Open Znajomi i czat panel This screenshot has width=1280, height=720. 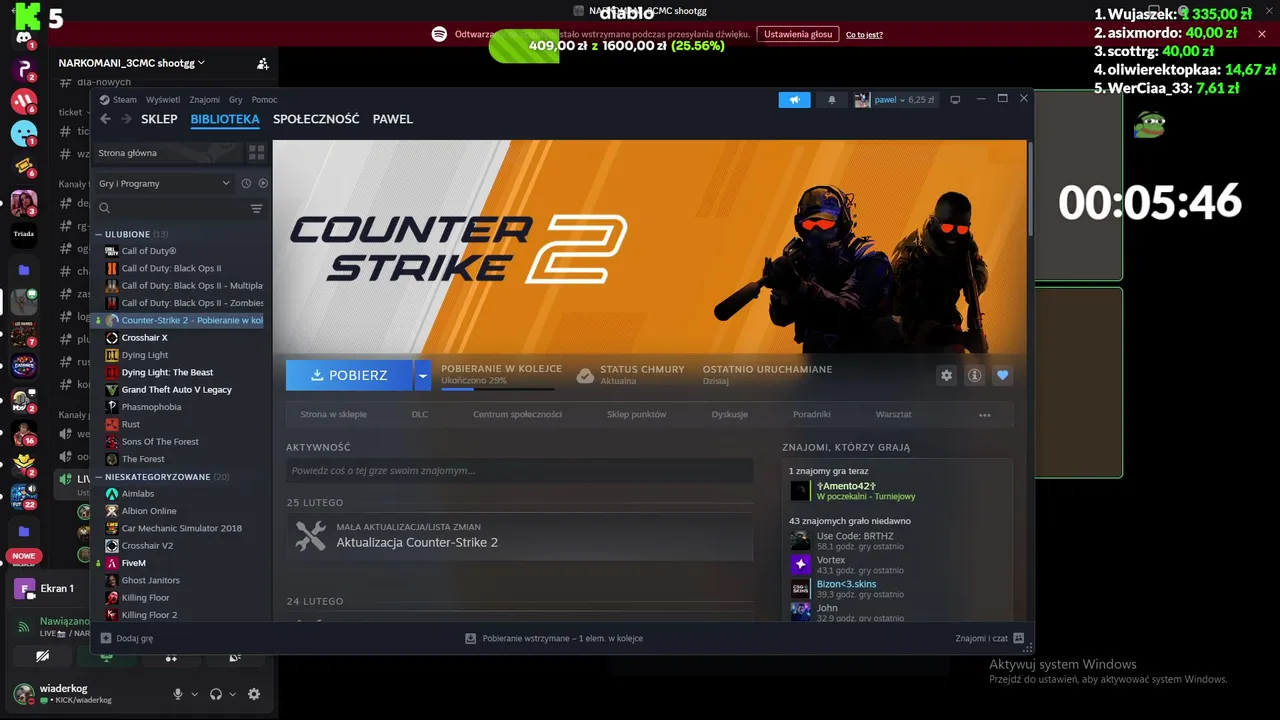989,638
